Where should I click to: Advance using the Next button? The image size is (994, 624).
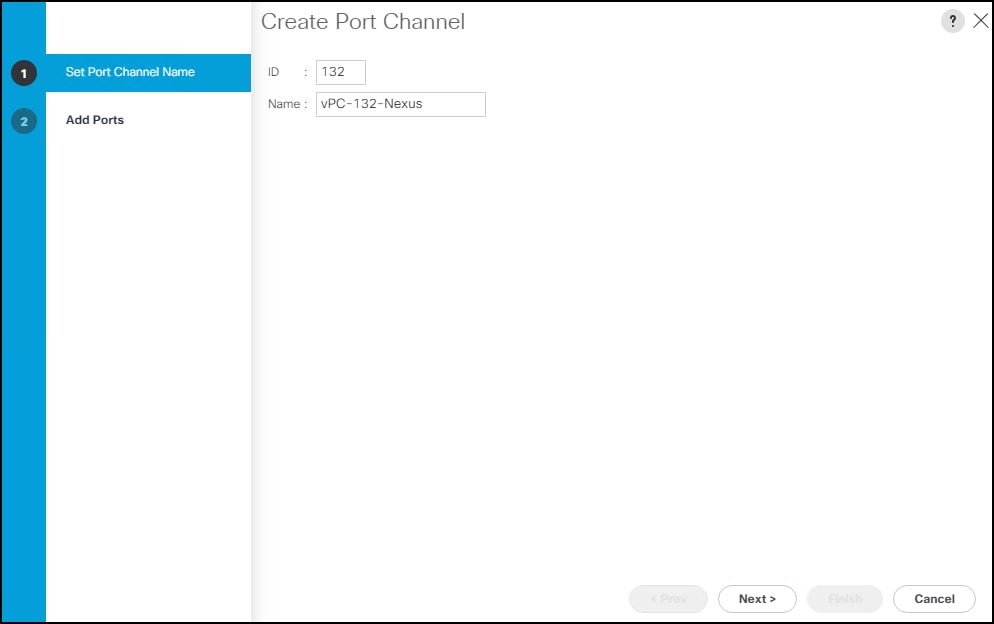(x=757, y=598)
